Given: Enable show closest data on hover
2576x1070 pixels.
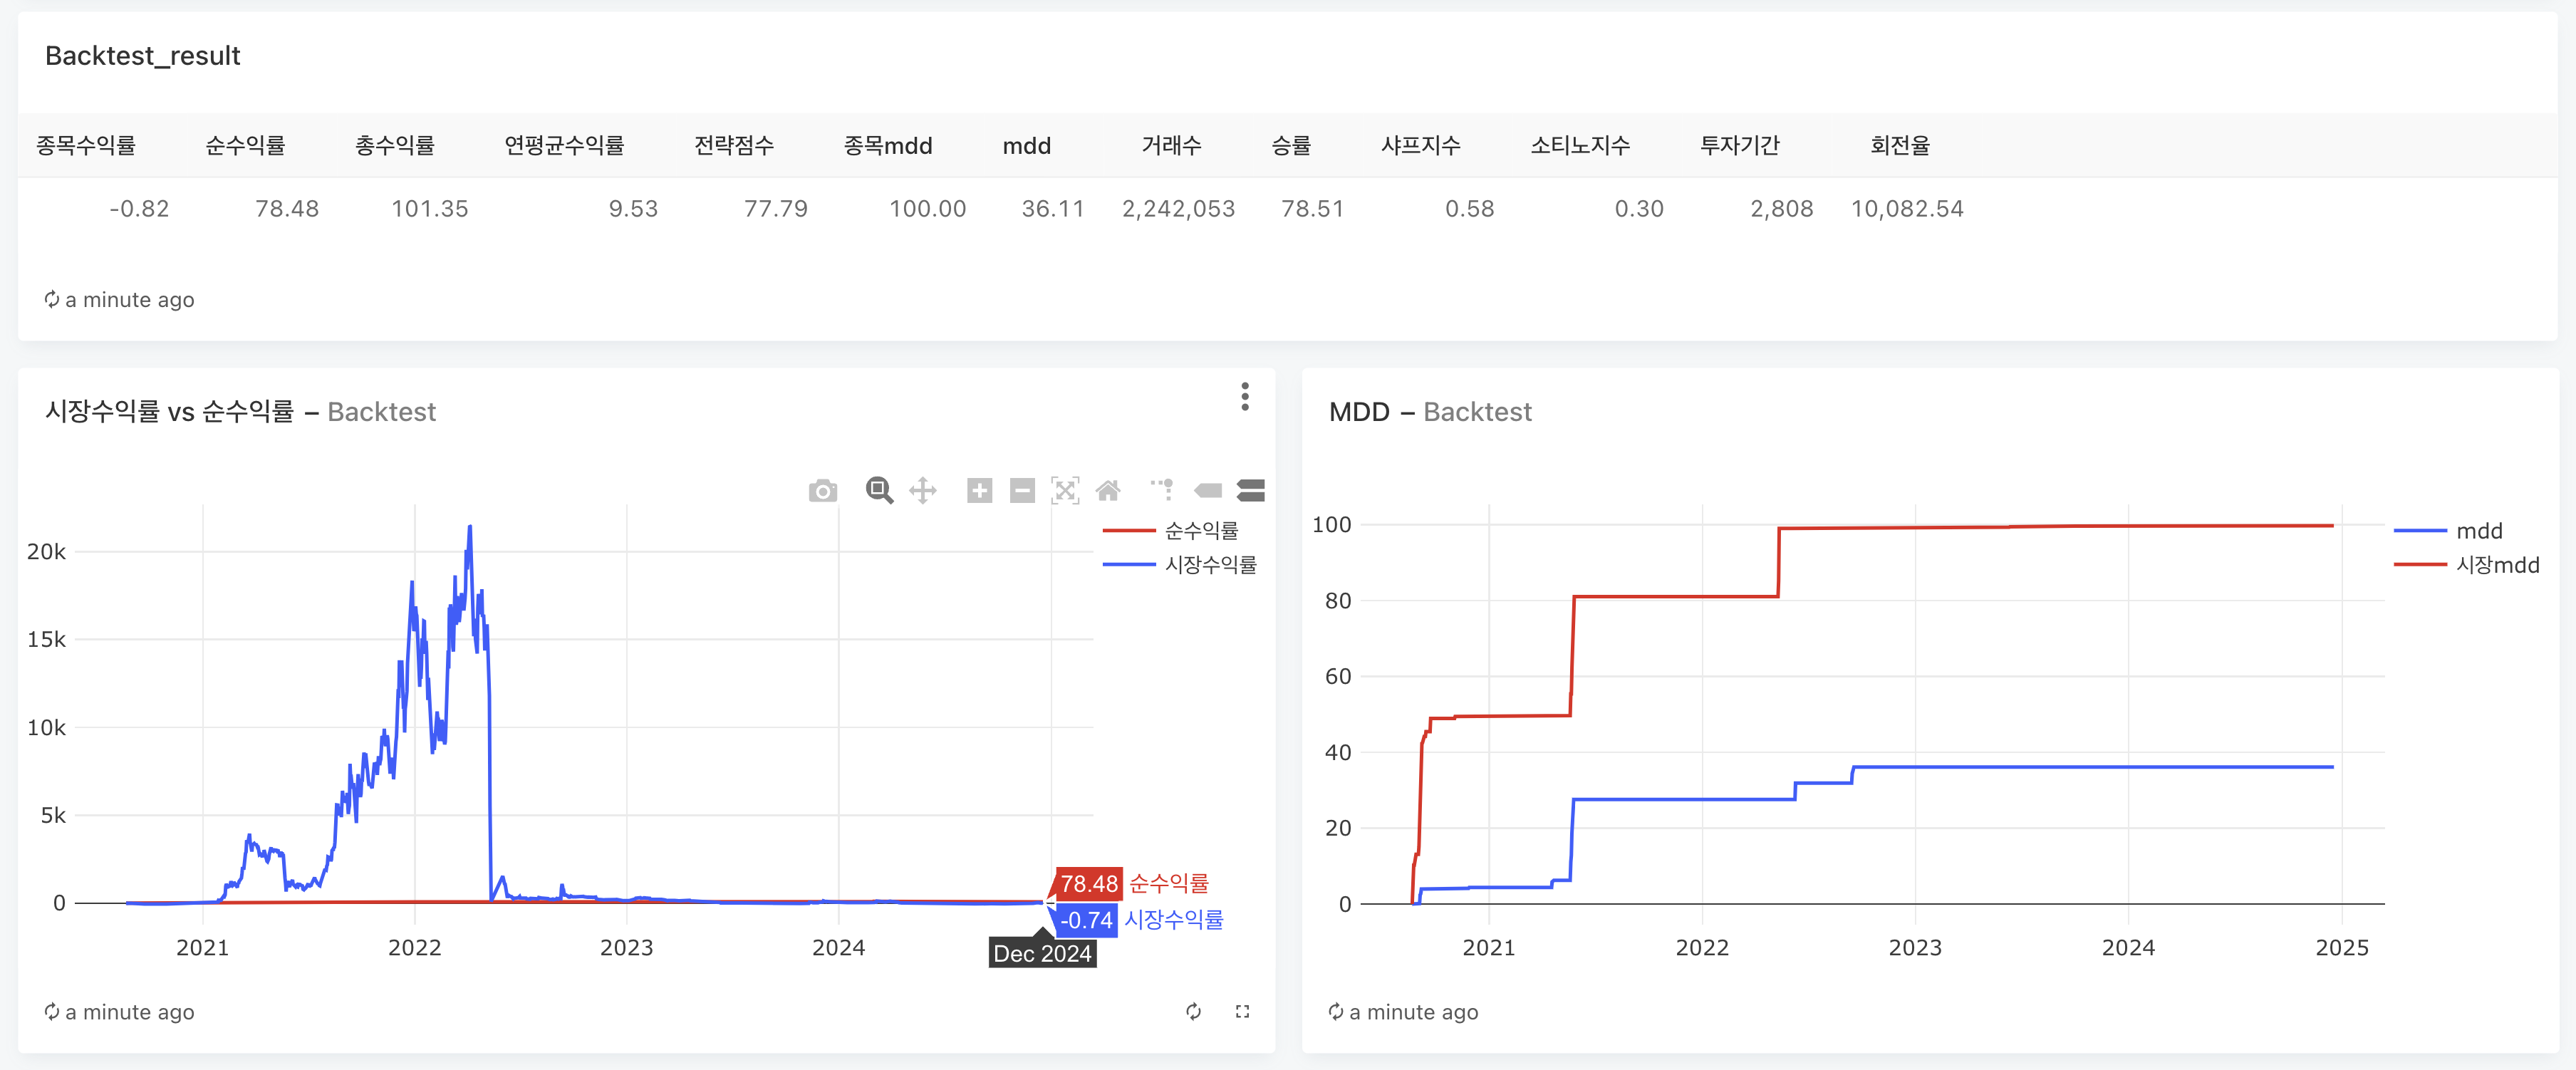Looking at the screenshot, I should [1208, 490].
